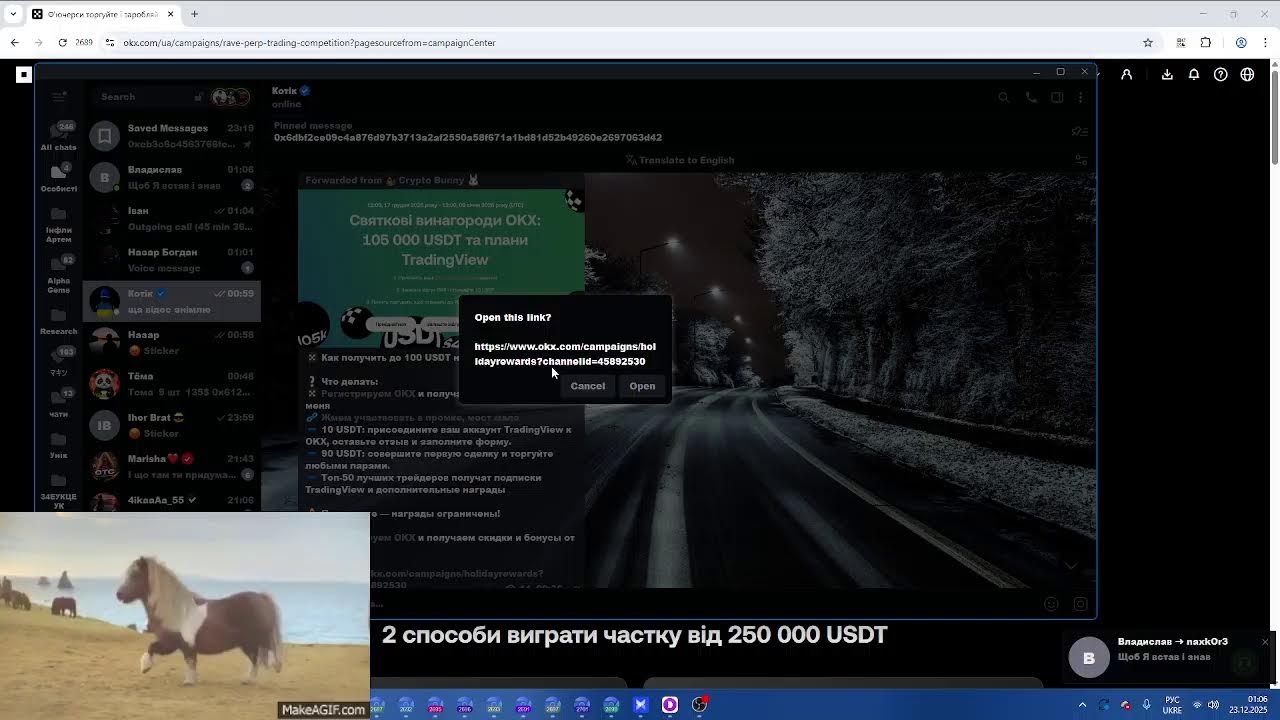
Task: Open Chrome extensions puzzle icon
Action: 1206,43
